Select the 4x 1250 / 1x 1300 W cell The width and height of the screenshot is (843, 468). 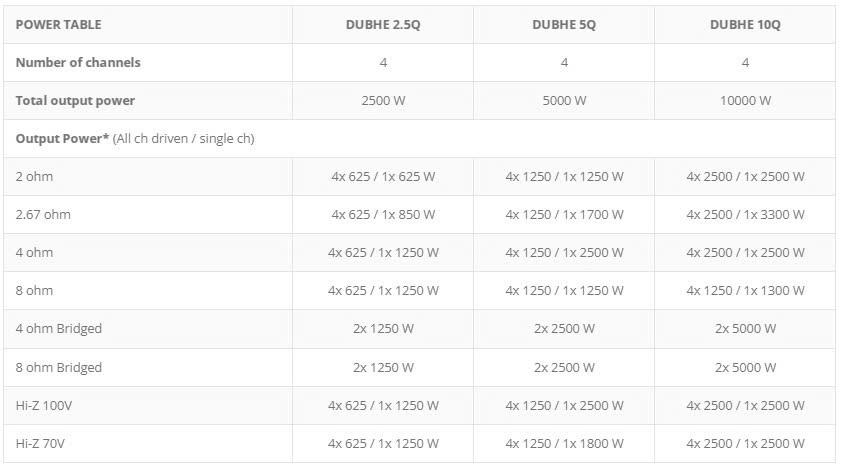[745, 290]
